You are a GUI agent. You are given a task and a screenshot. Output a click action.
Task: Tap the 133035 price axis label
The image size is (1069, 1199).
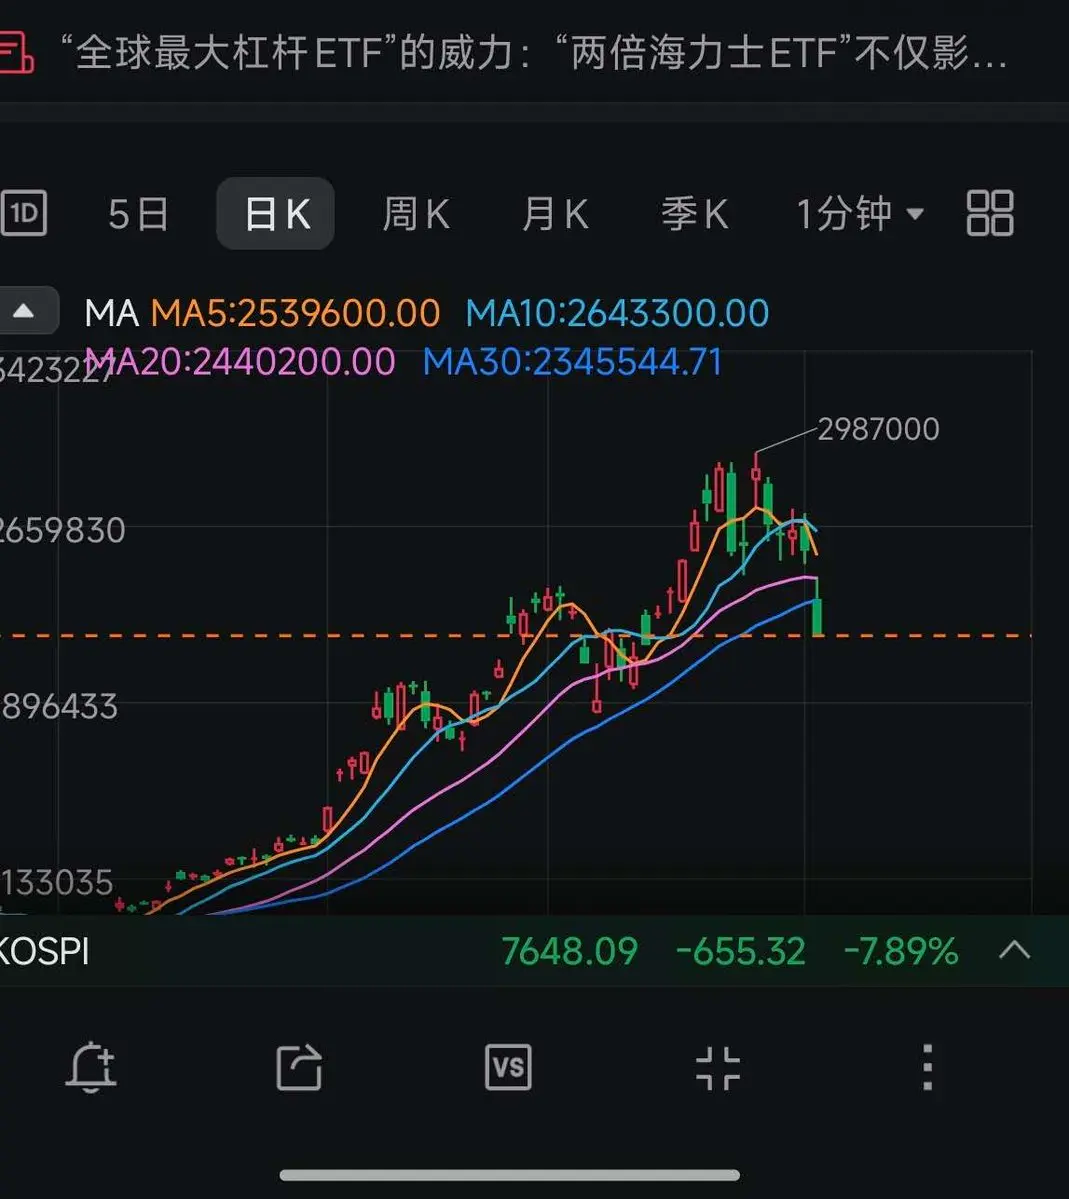[57, 883]
